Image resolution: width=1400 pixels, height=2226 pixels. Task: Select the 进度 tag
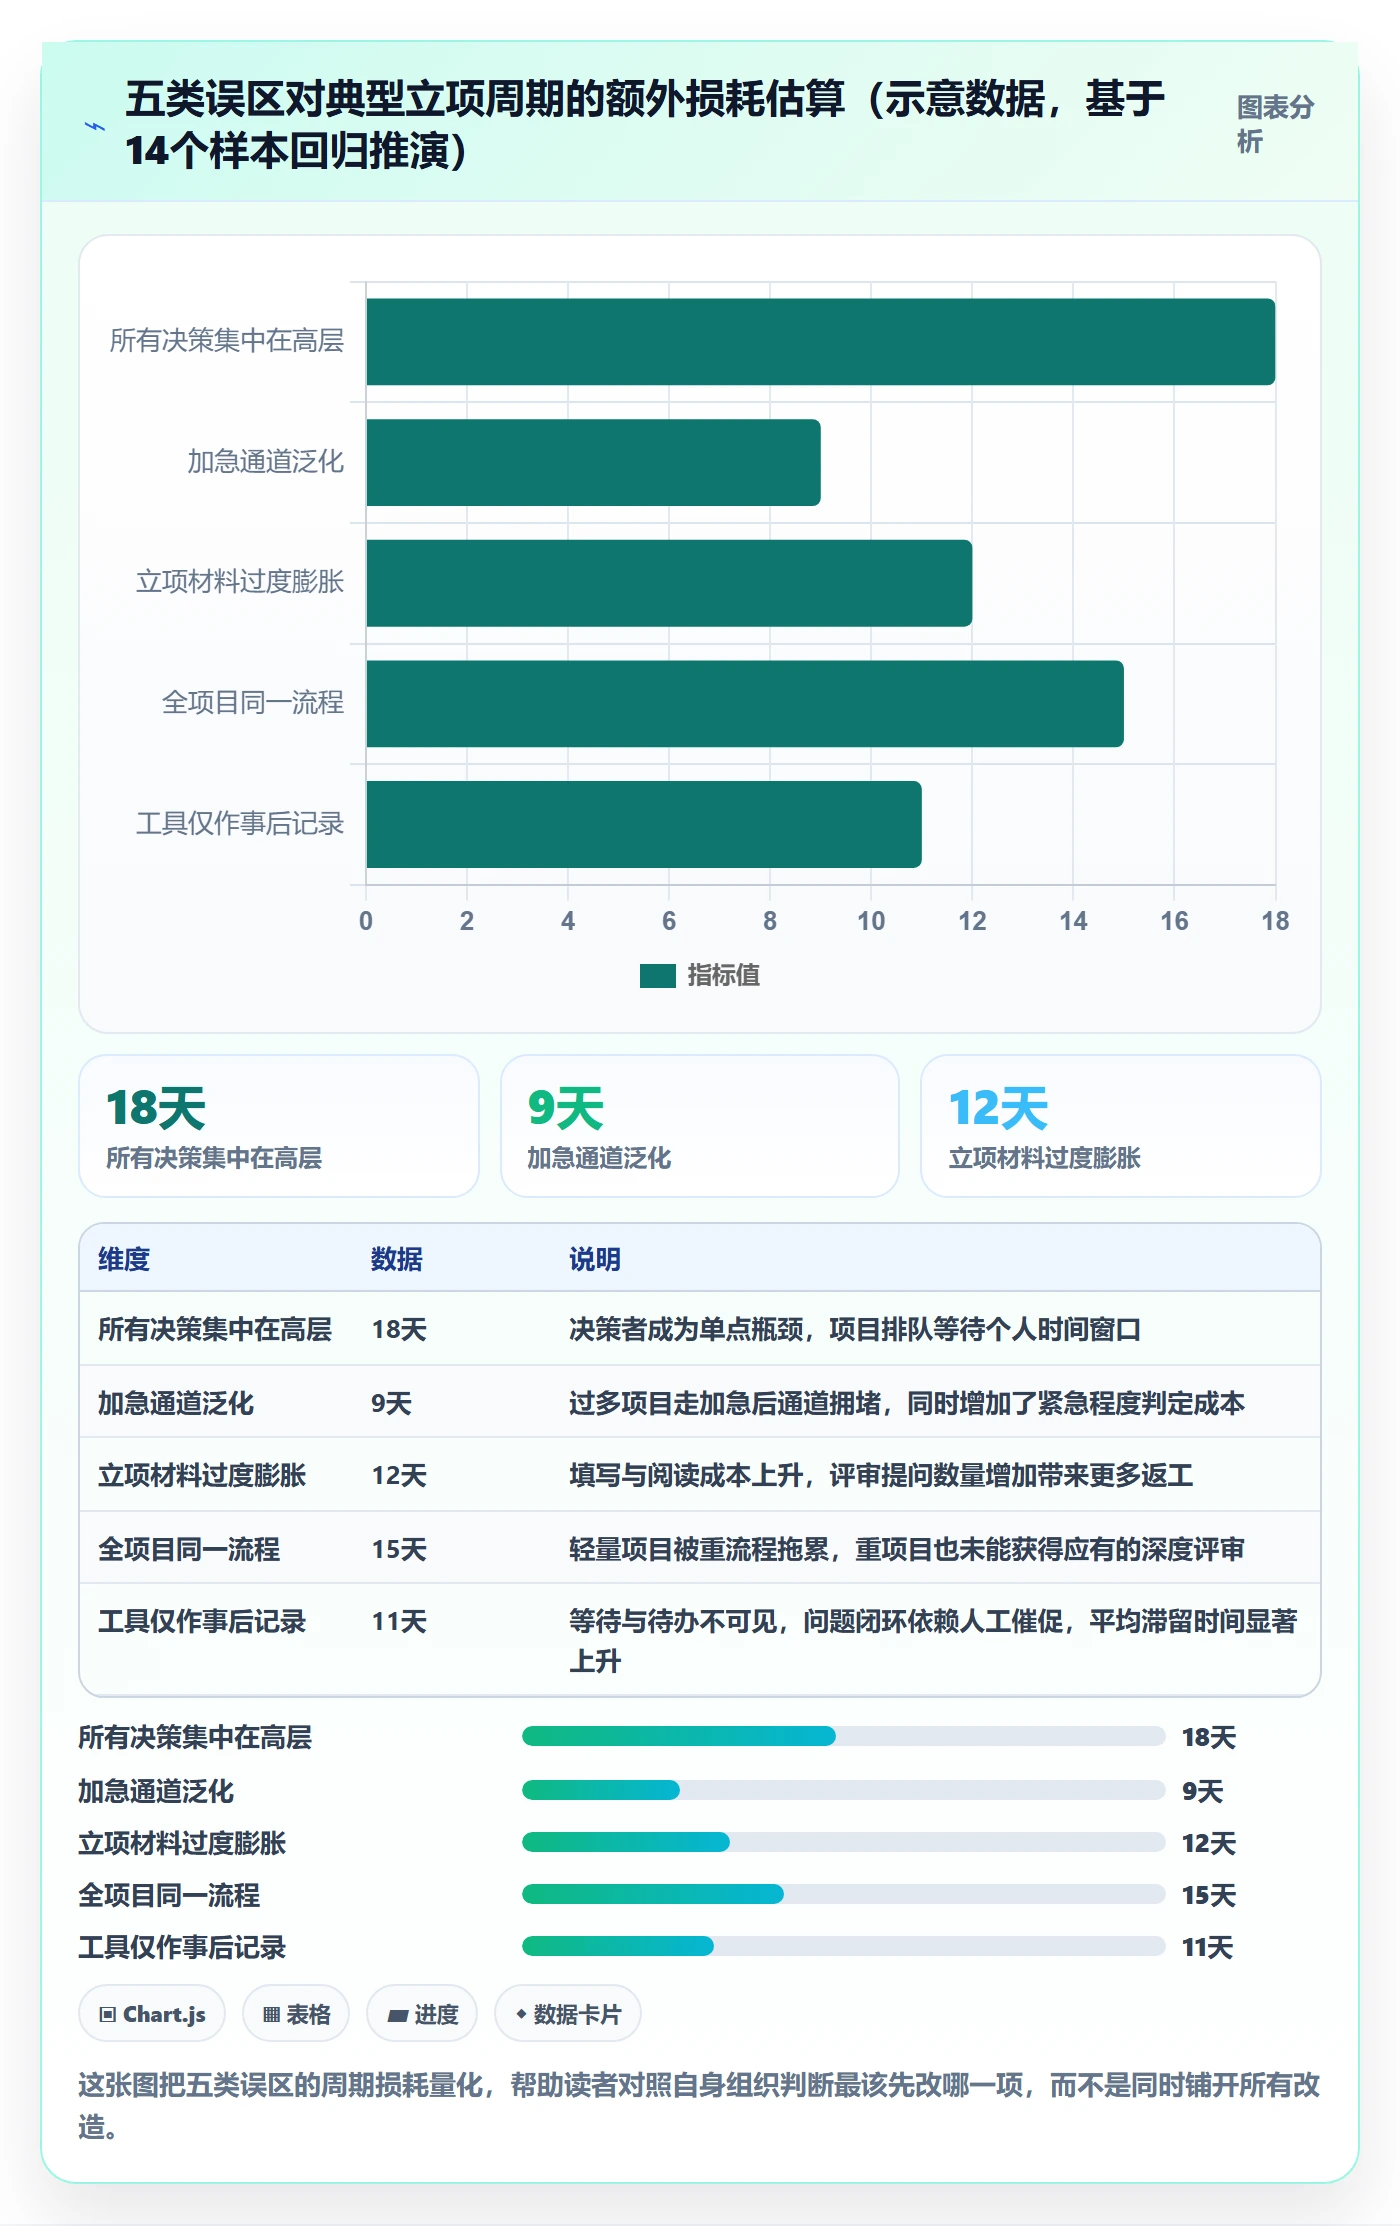coord(422,2014)
